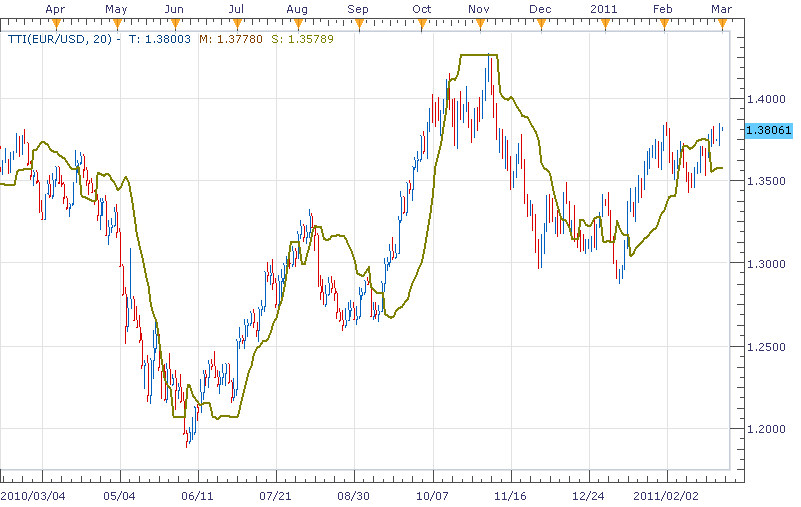Select the TTI(EUR/USD, 20) indicator label
Viewport: 801px width, 507px height.
click(60, 39)
